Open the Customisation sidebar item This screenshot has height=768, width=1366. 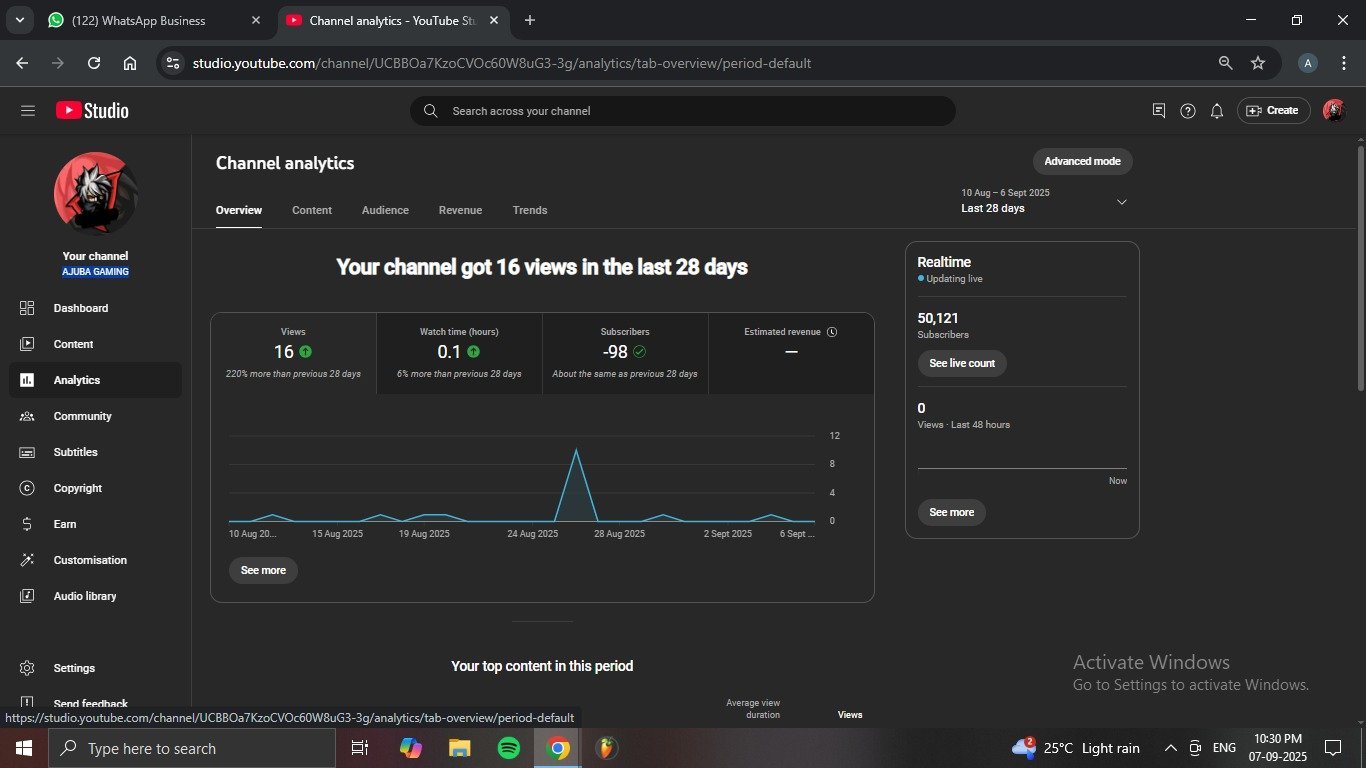(x=89, y=560)
